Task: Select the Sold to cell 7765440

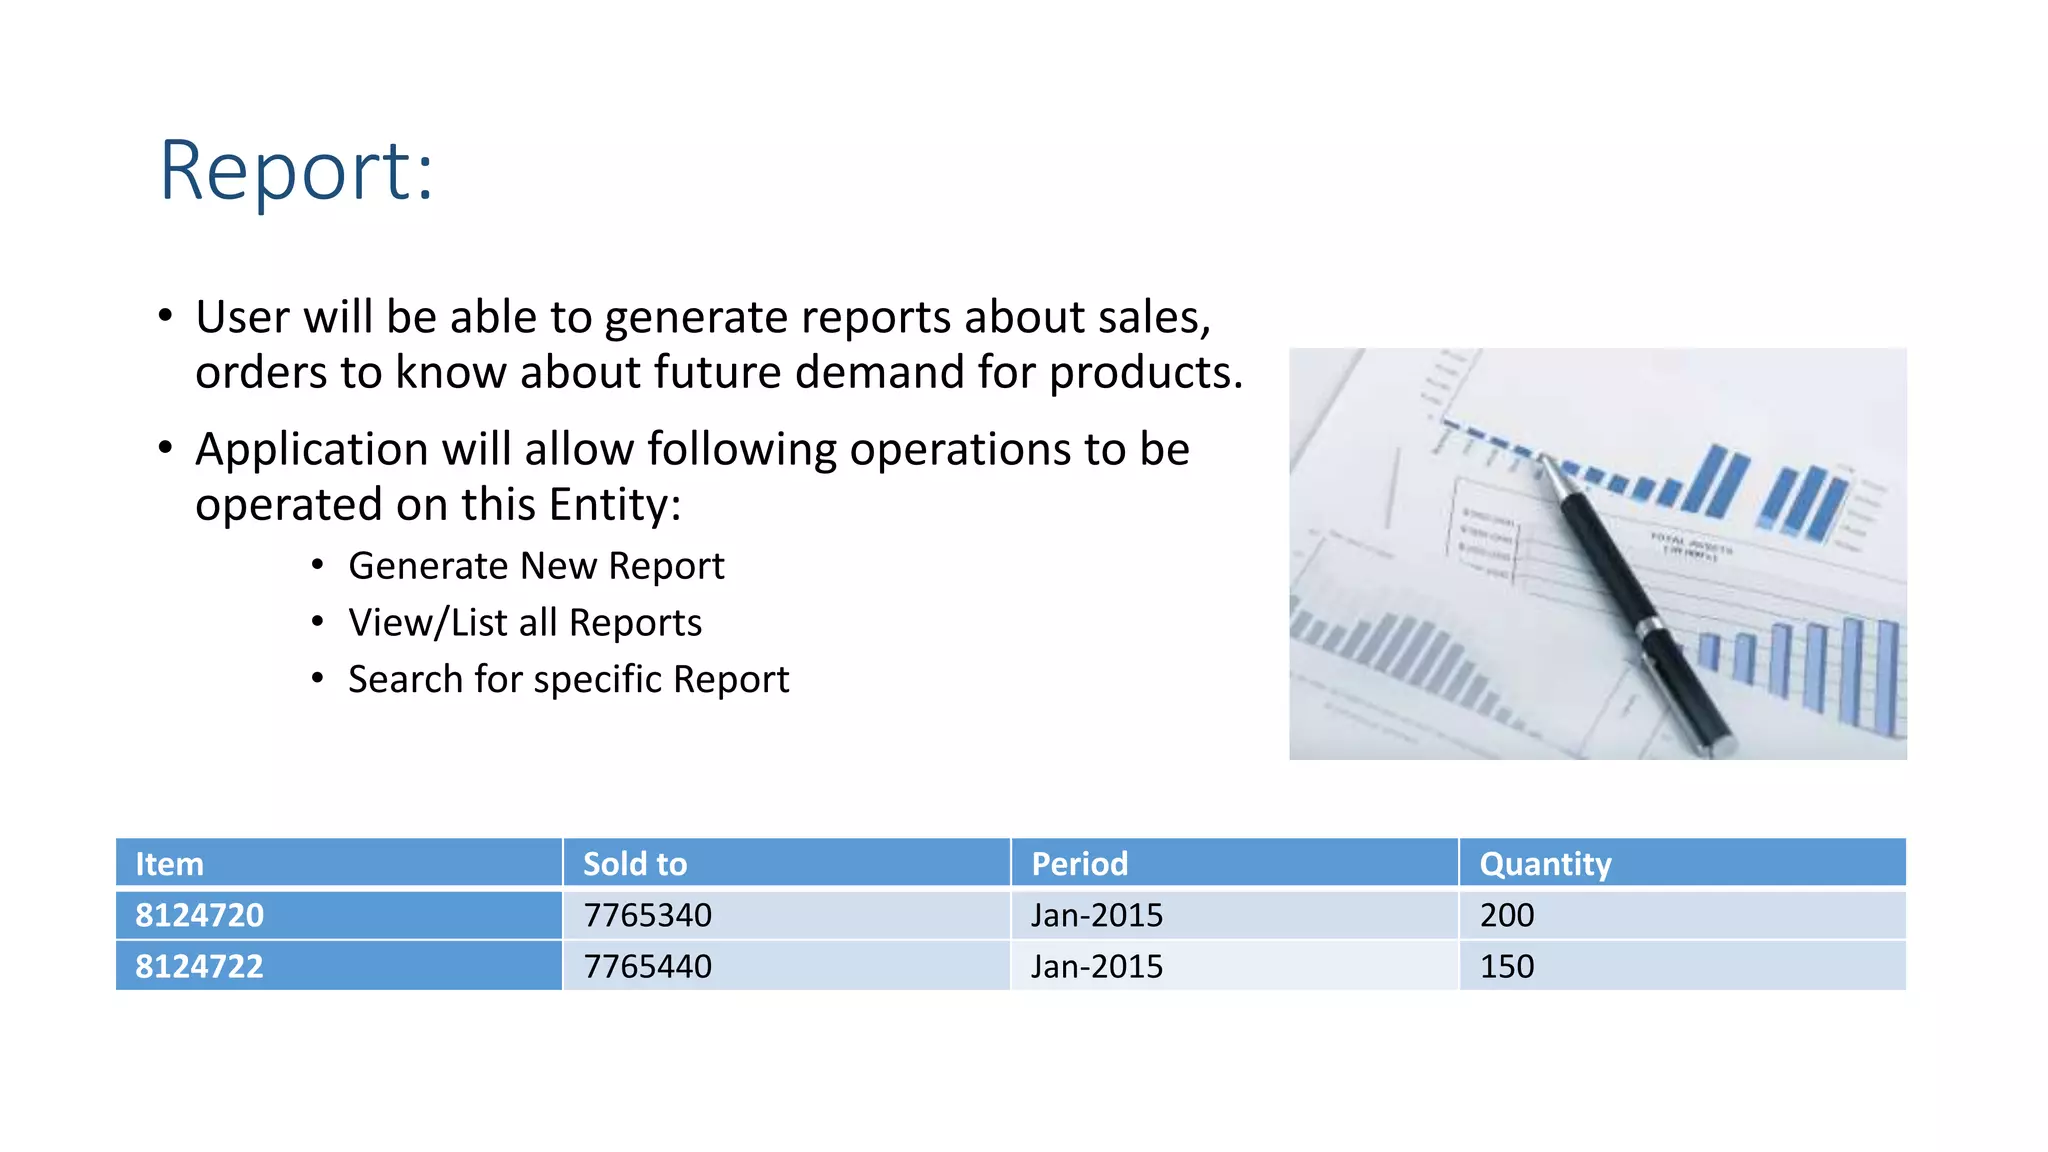Action: [648, 966]
